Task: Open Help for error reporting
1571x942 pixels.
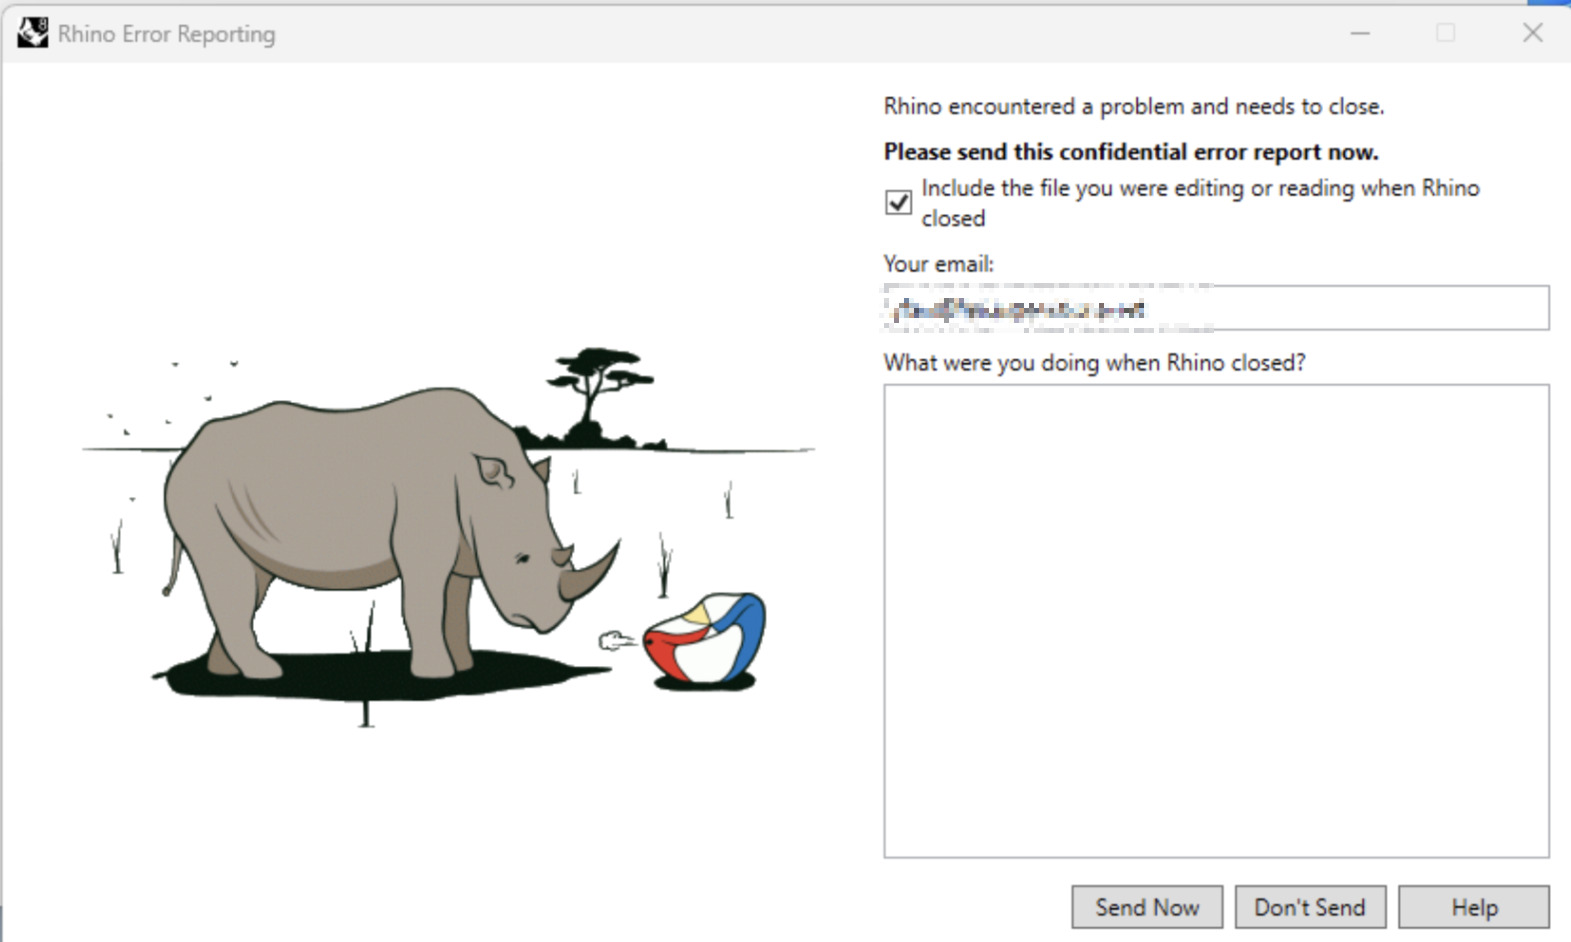Action: 1473,907
